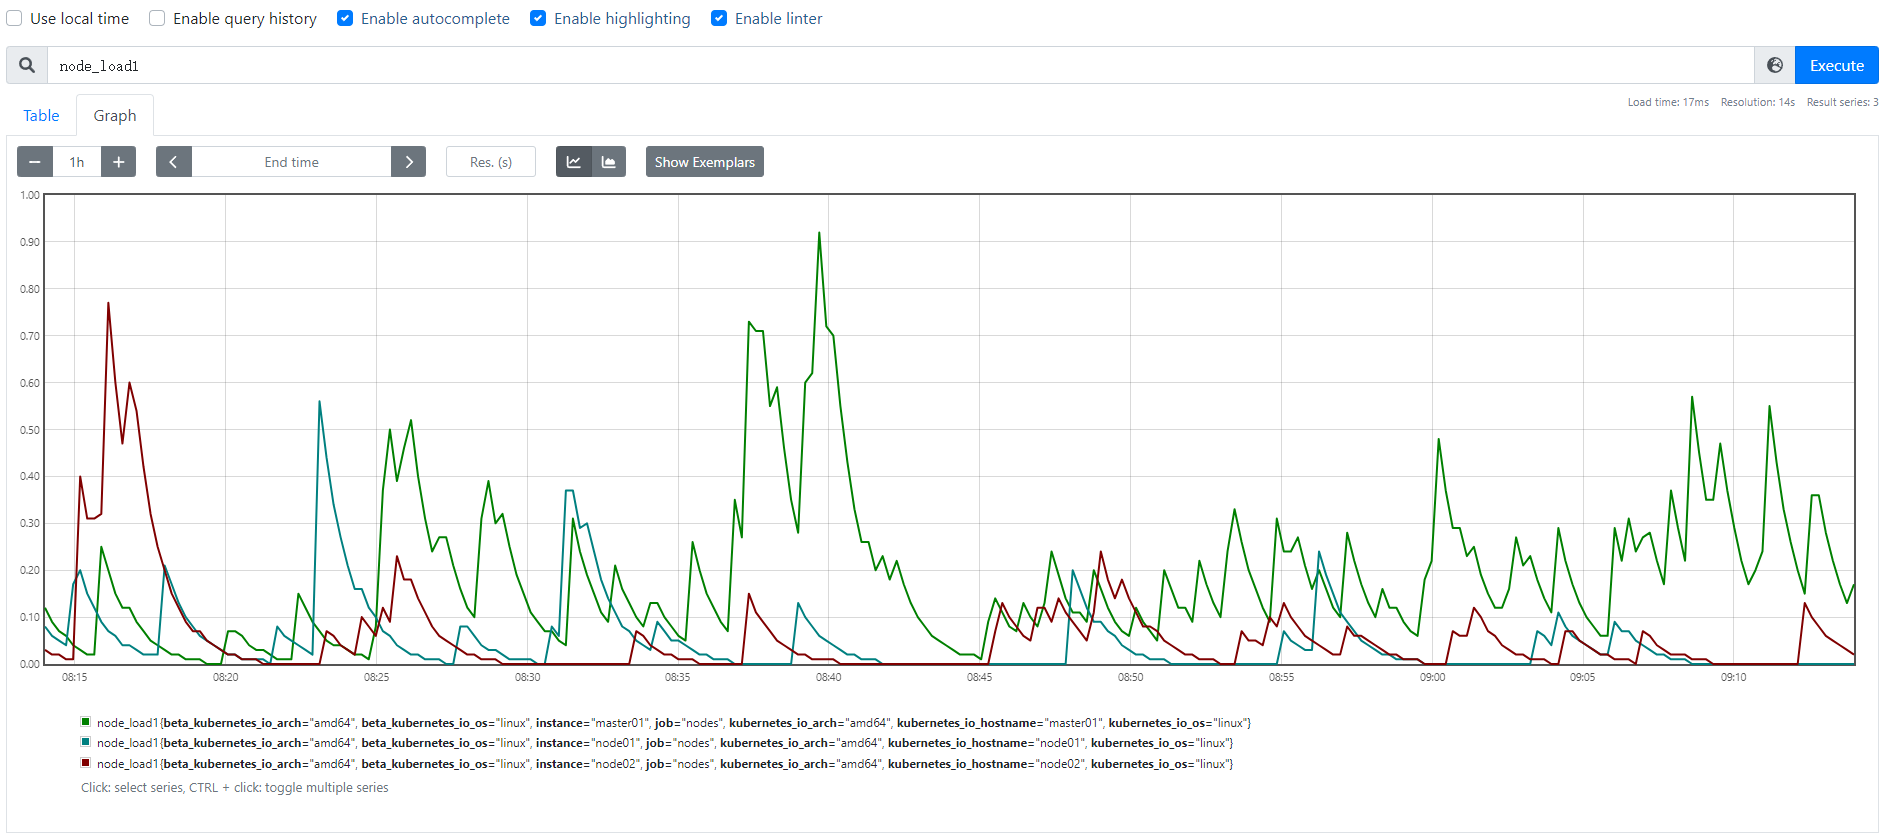The height and width of the screenshot is (840, 1887).
Task: Disable the autocomplete checkbox
Action: [x=345, y=18]
